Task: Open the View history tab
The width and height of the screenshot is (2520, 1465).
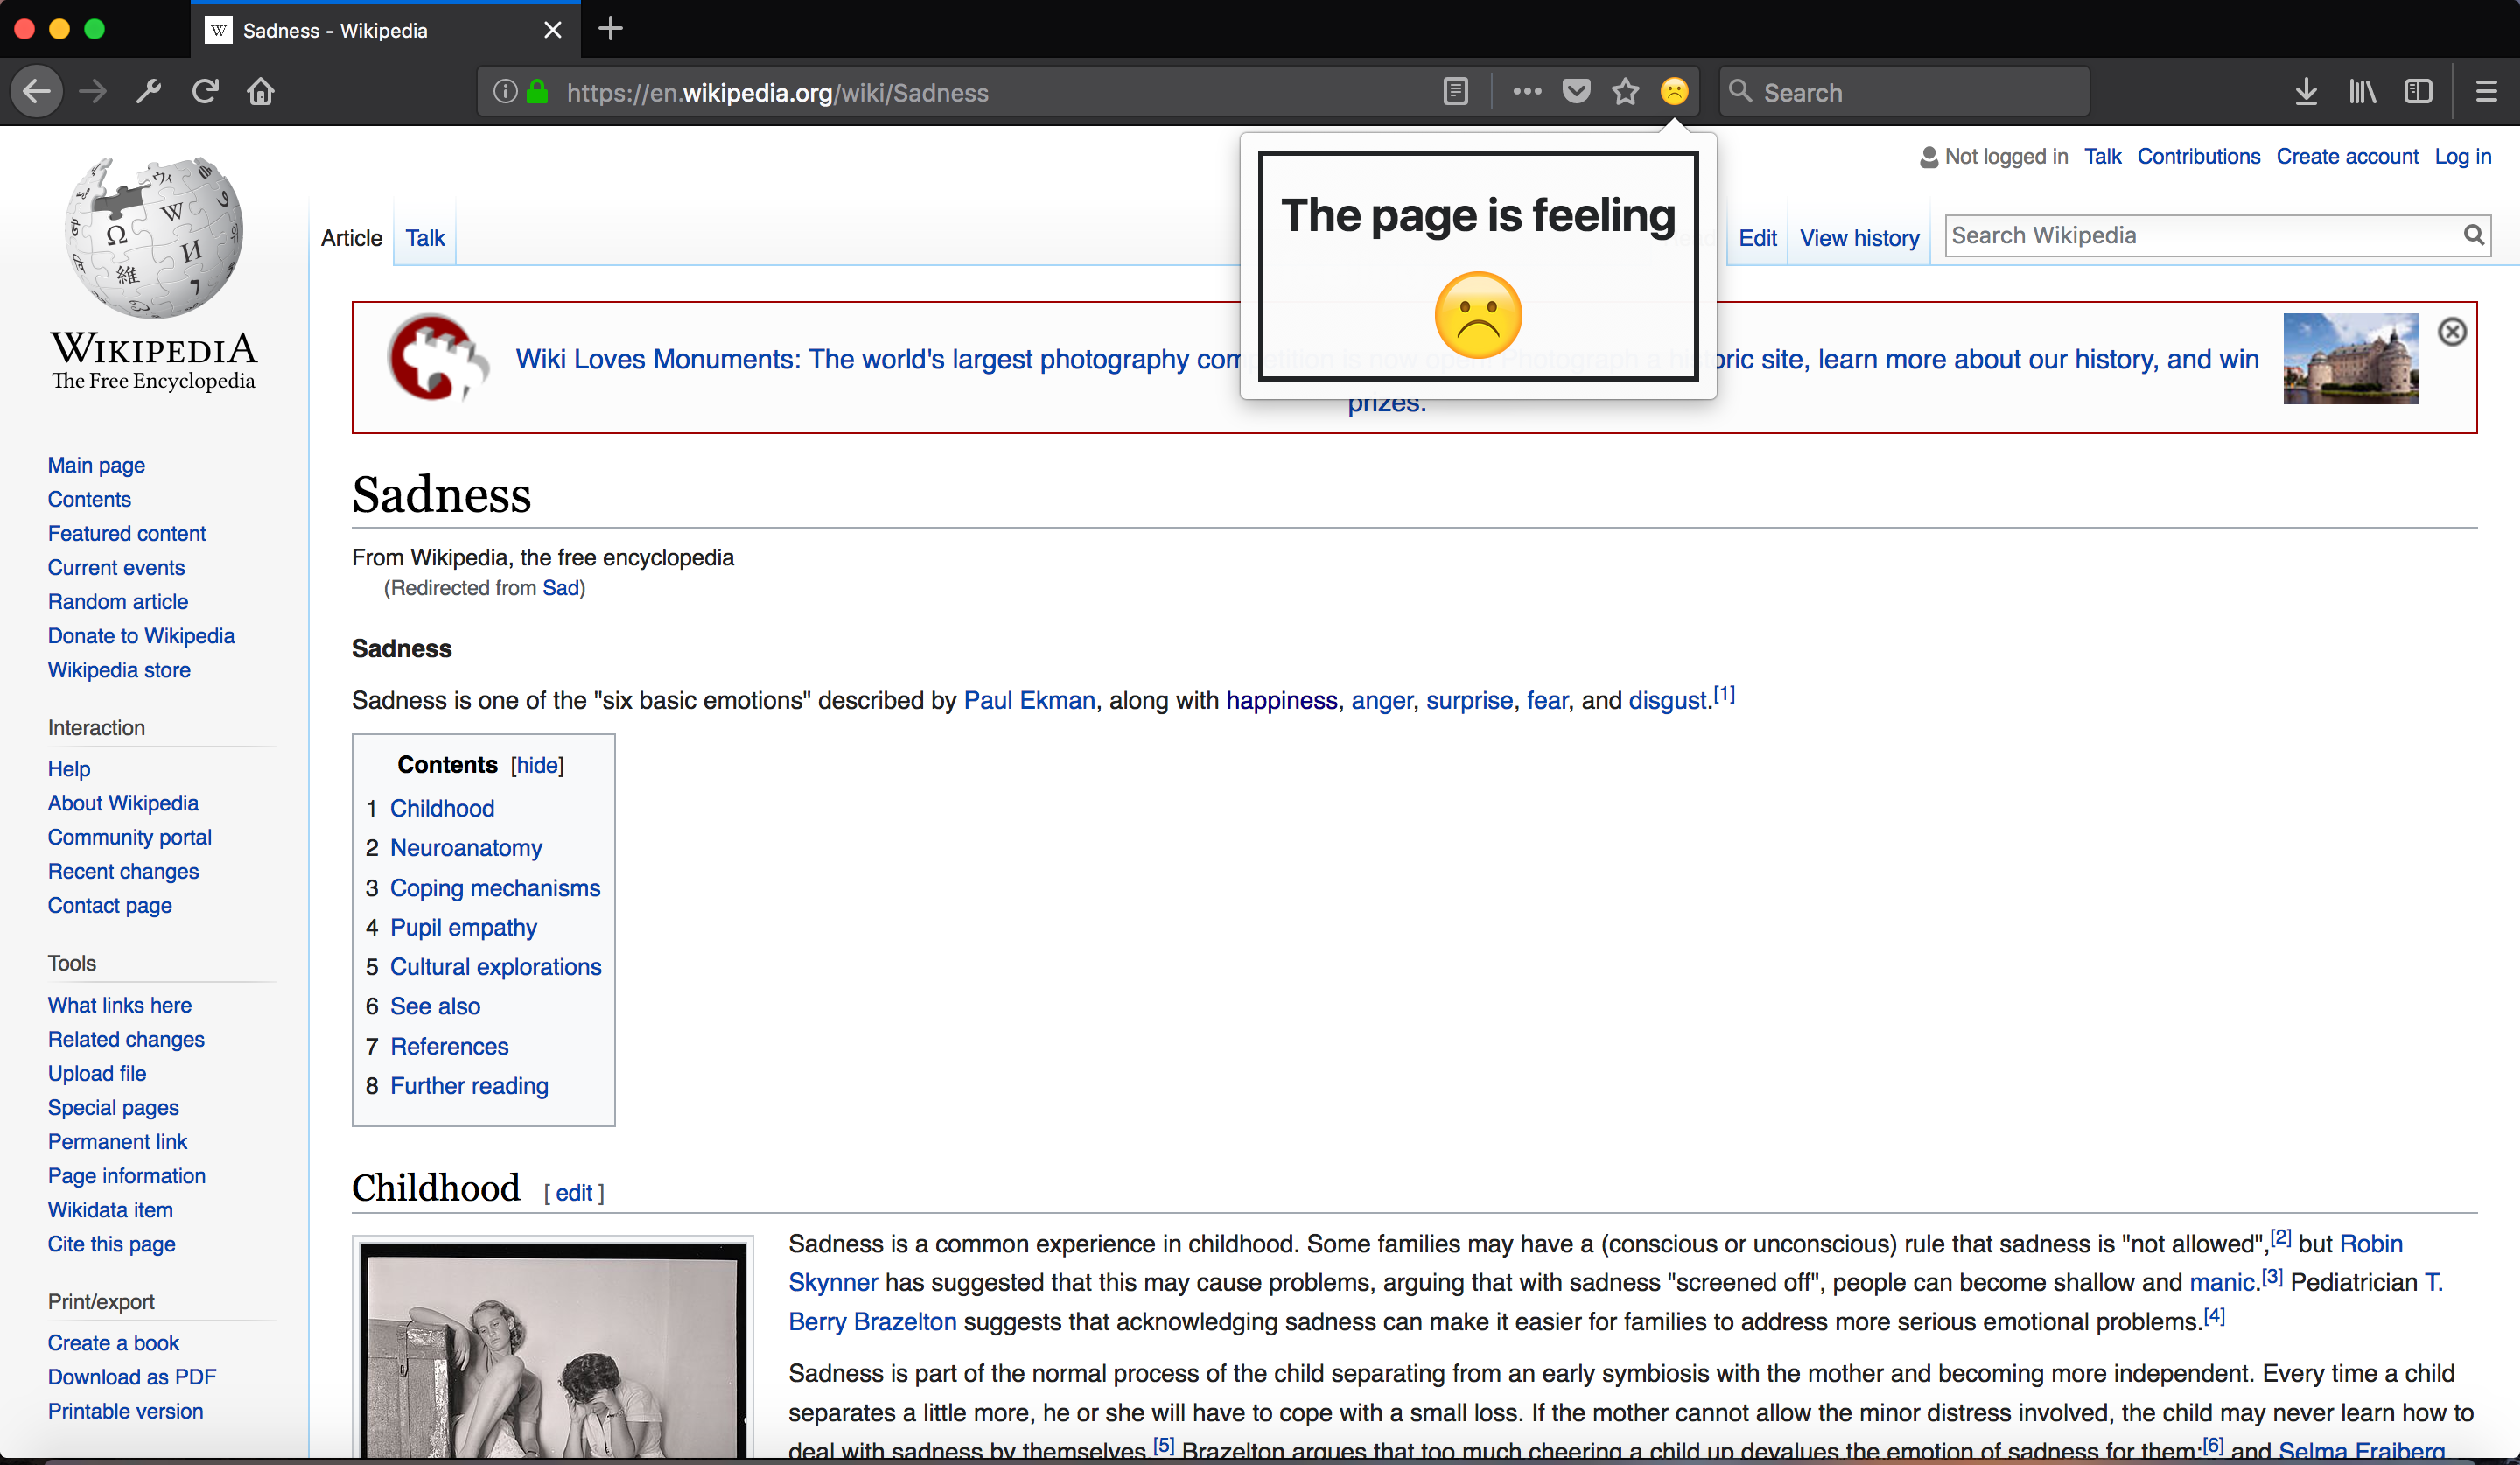Action: 1859,238
